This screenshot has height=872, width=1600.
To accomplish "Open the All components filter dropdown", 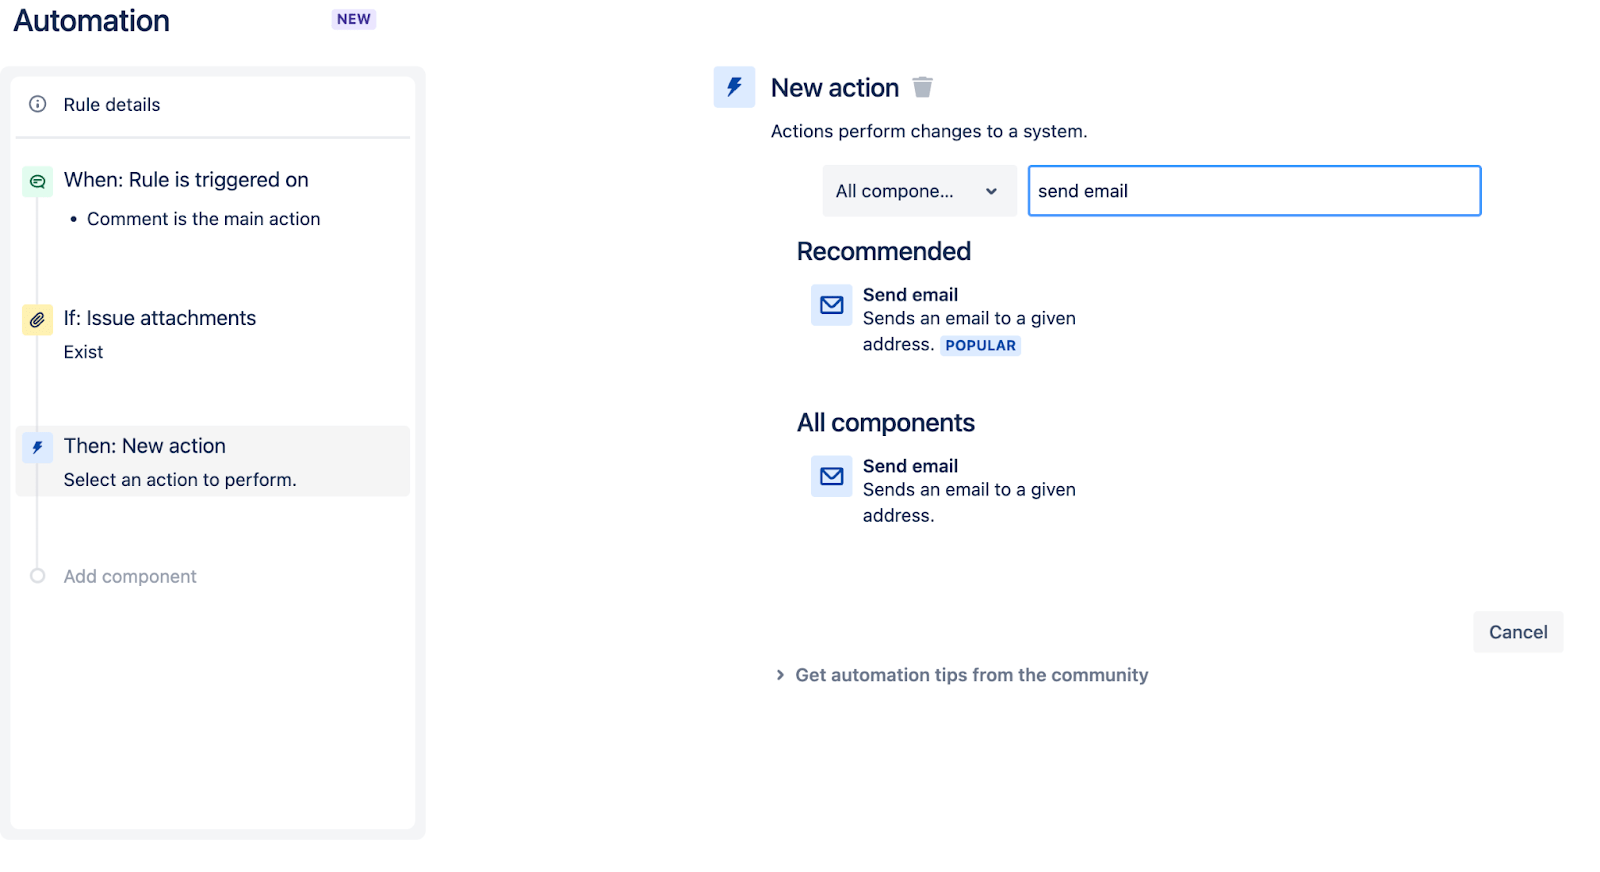I will pos(918,191).
